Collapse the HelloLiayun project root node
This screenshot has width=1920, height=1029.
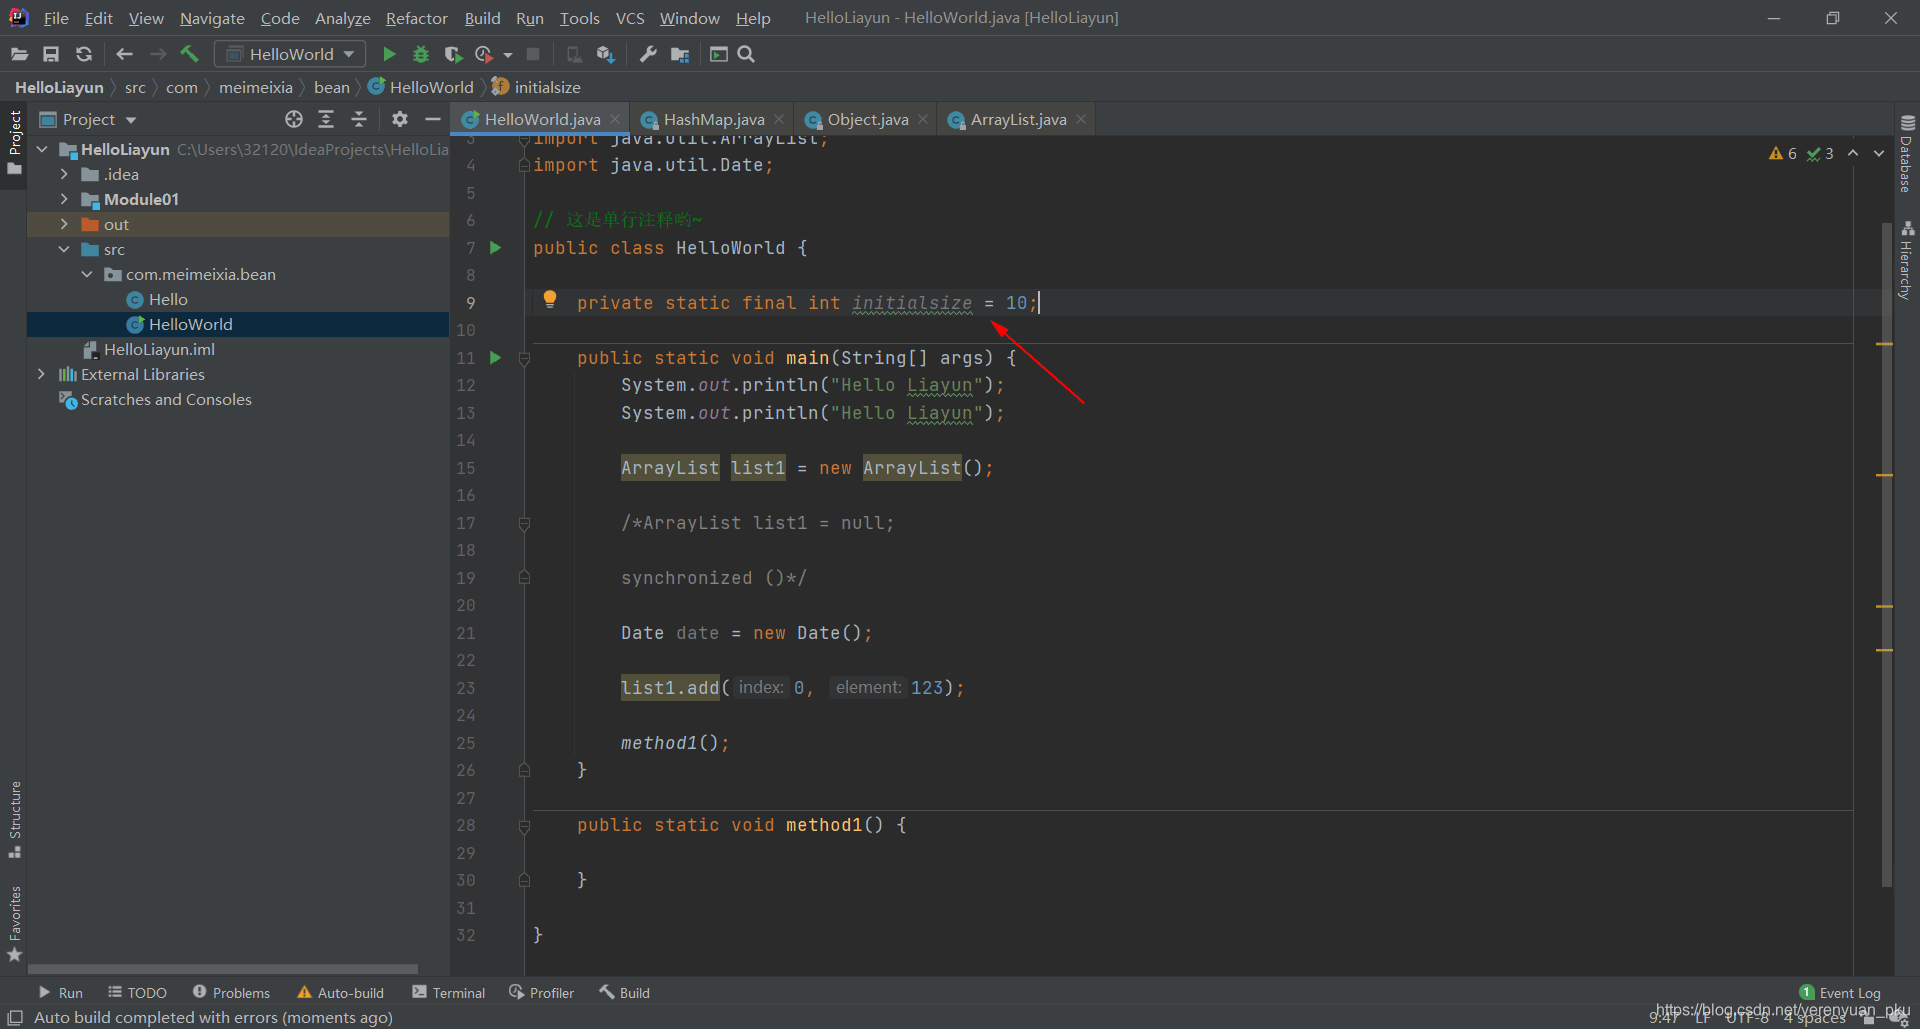click(x=42, y=149)
